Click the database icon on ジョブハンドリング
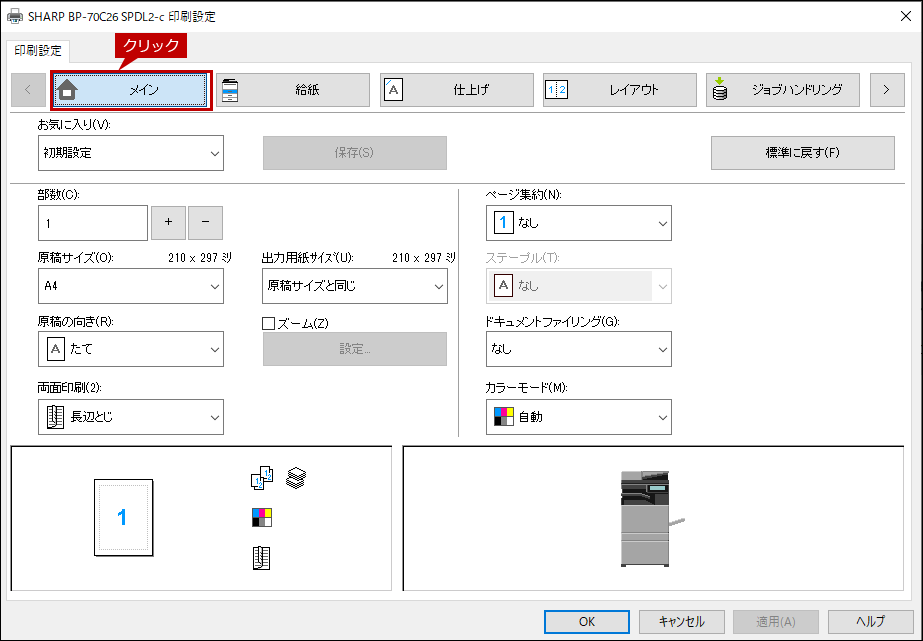Image resolution: width=923 pixels, height=641 pixels. pos(719,89)
